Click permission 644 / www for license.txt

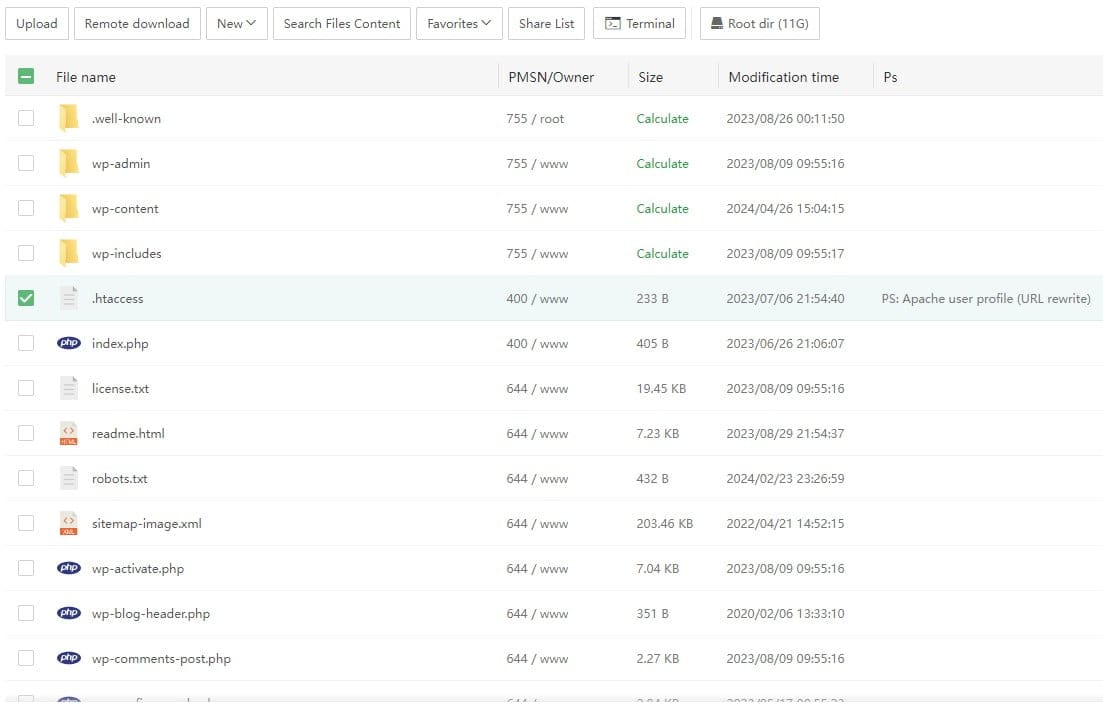(x=537, y=388)
